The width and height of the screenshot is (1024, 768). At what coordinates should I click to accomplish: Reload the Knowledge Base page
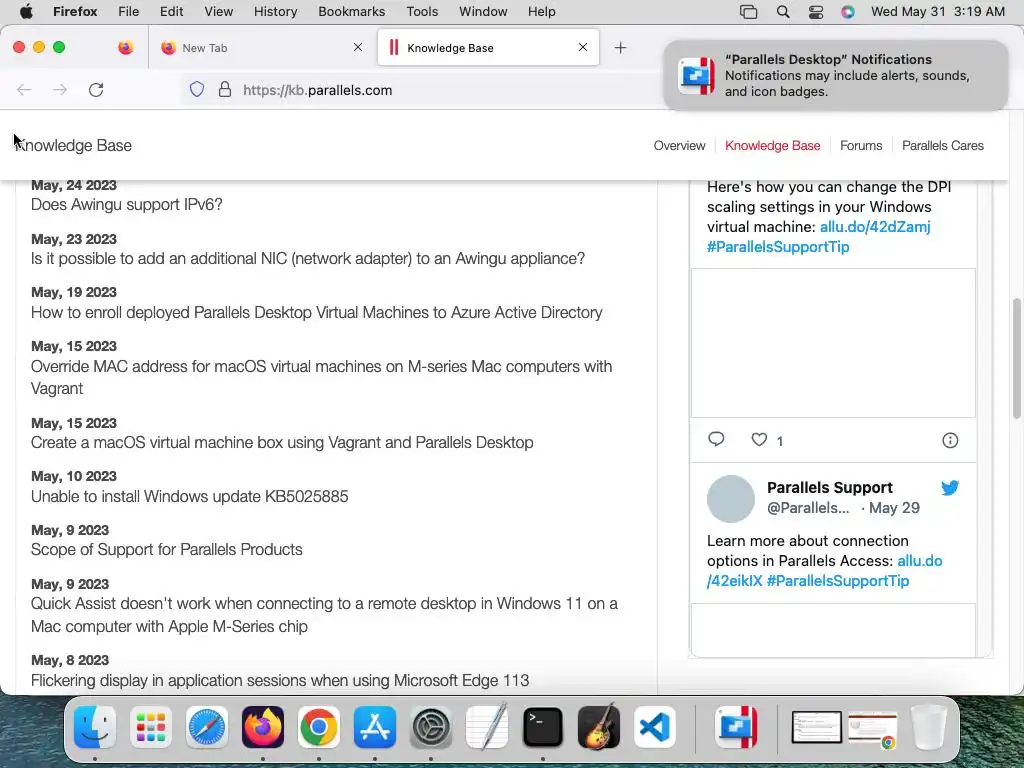pyautogui.click(x=96, y=90)
